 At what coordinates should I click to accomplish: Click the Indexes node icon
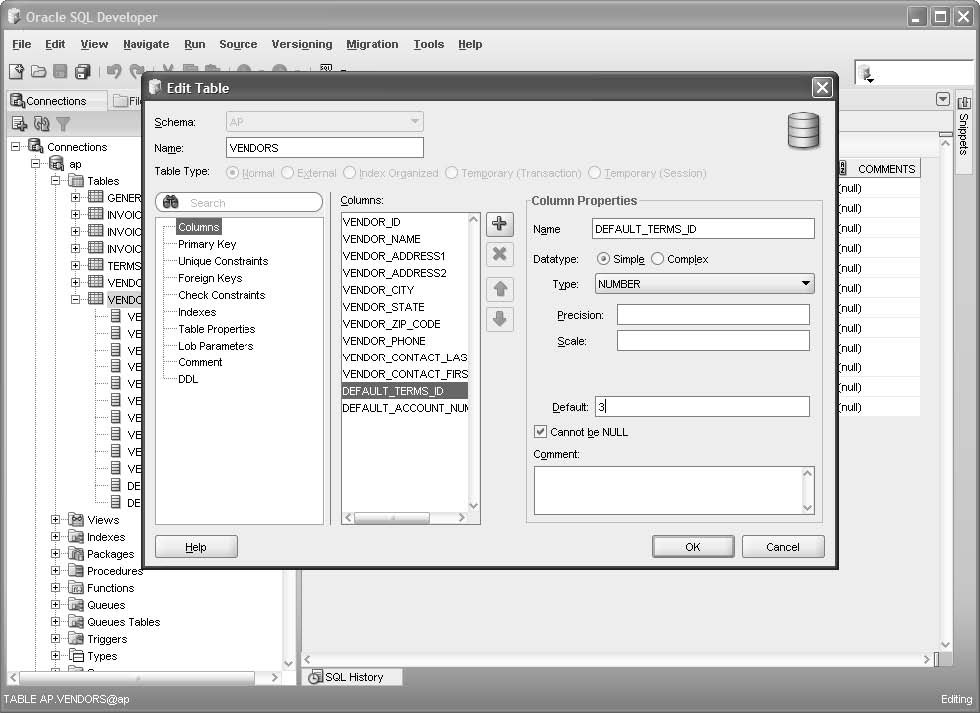point(76,537)
